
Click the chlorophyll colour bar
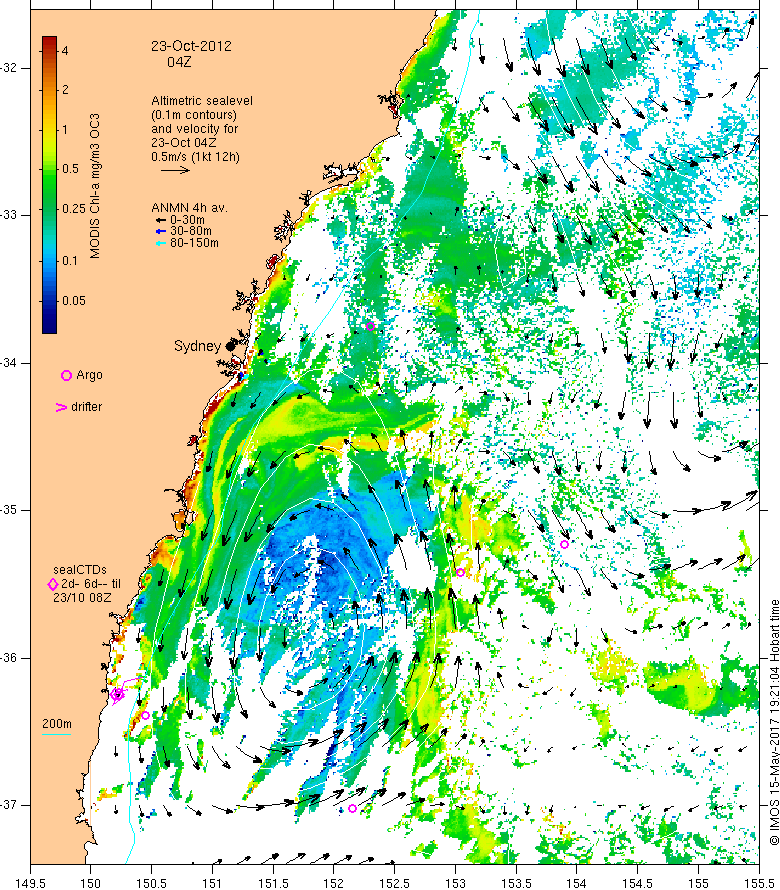[49, 184]
